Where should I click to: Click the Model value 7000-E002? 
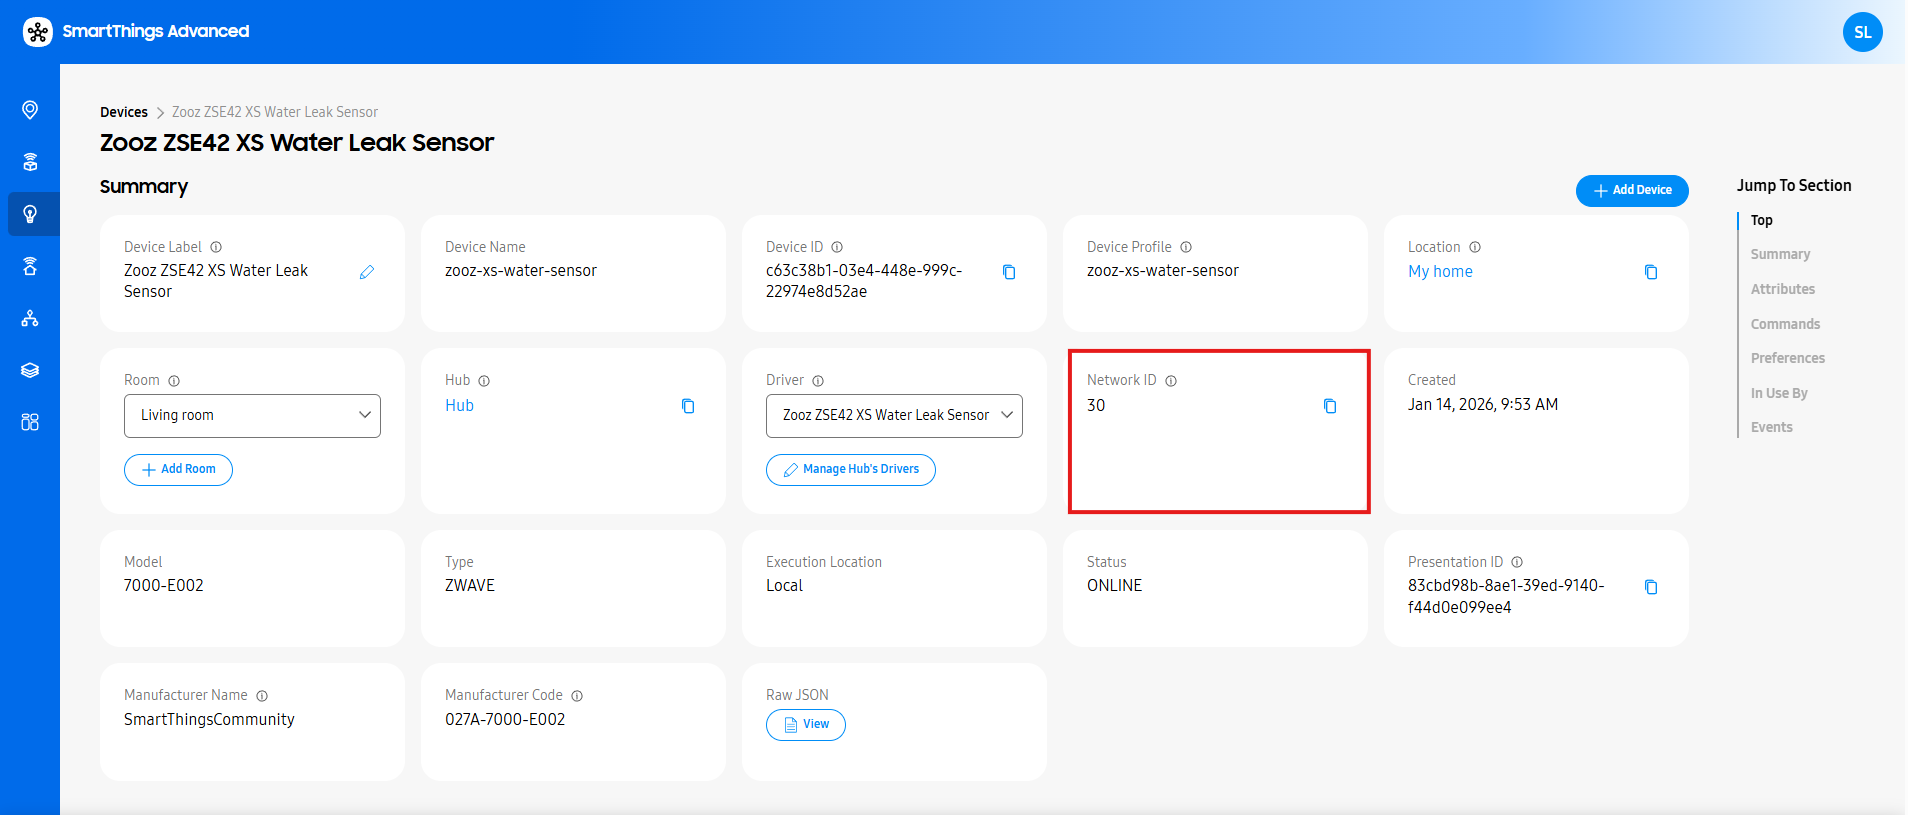click(x=164, y=585)
